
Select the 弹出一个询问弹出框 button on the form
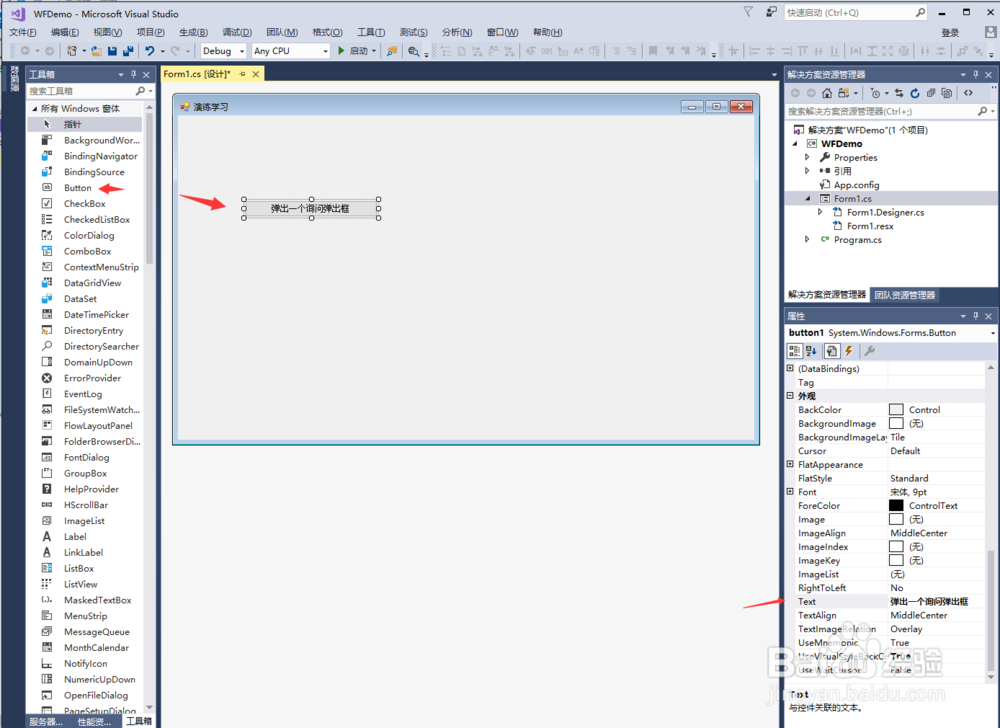[x=311, y=208]
